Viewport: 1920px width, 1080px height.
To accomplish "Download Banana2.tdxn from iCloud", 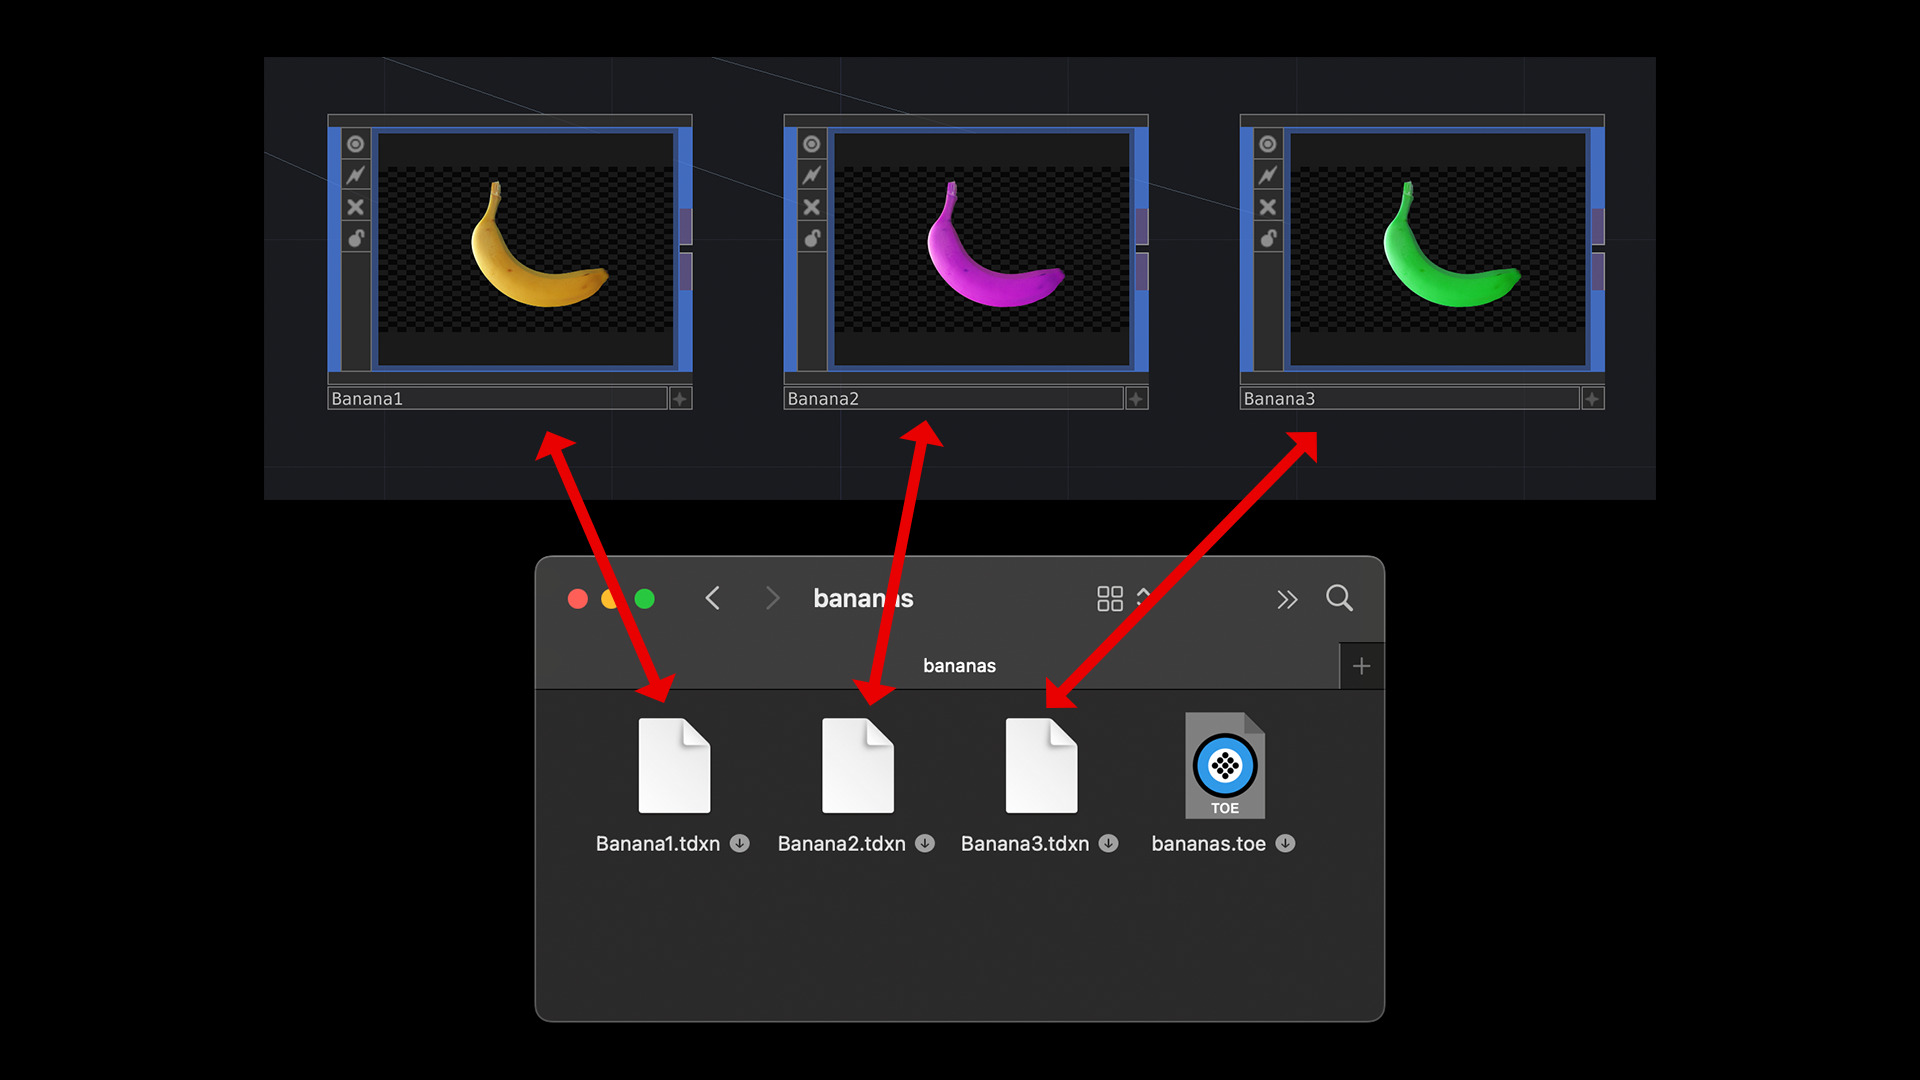I will click(925, 843).
